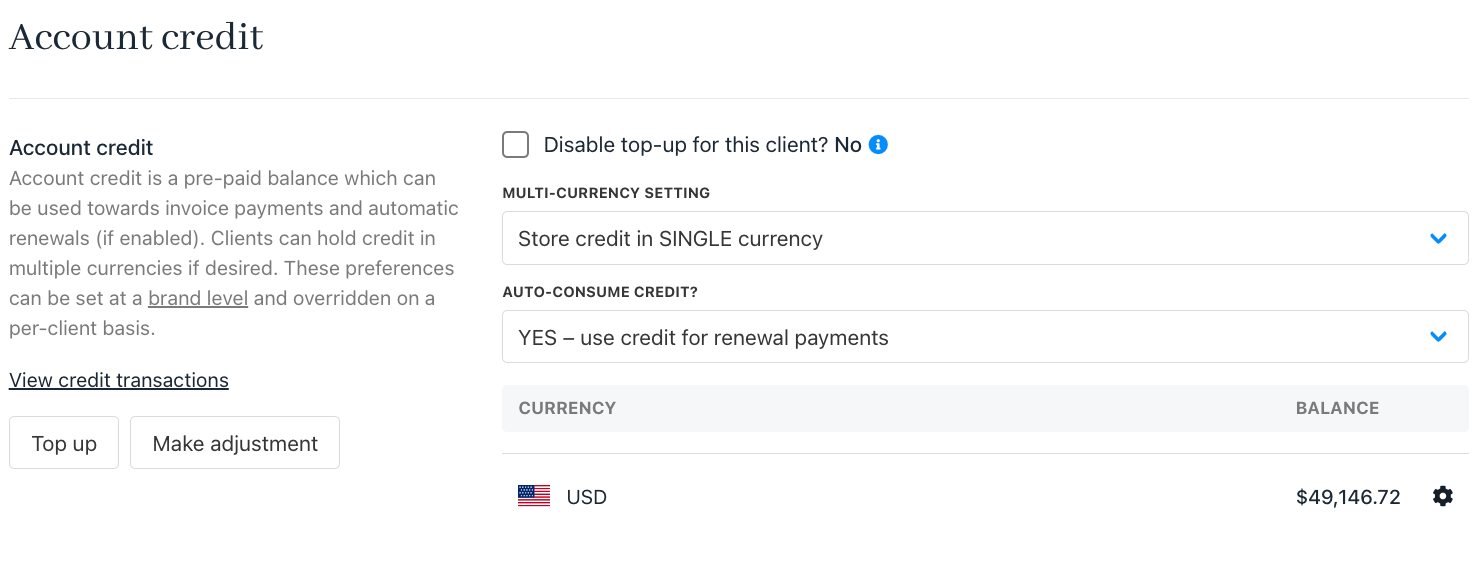This screenshot has height=577, width=1475.
Task: Click the US flag icon
Action: [x=534, y=496]
